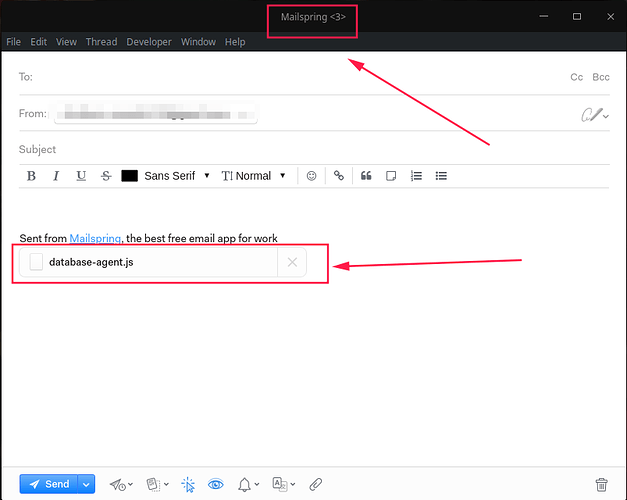Open the View menu
This screenshot has width=627, height=500.
click(66, 42)
